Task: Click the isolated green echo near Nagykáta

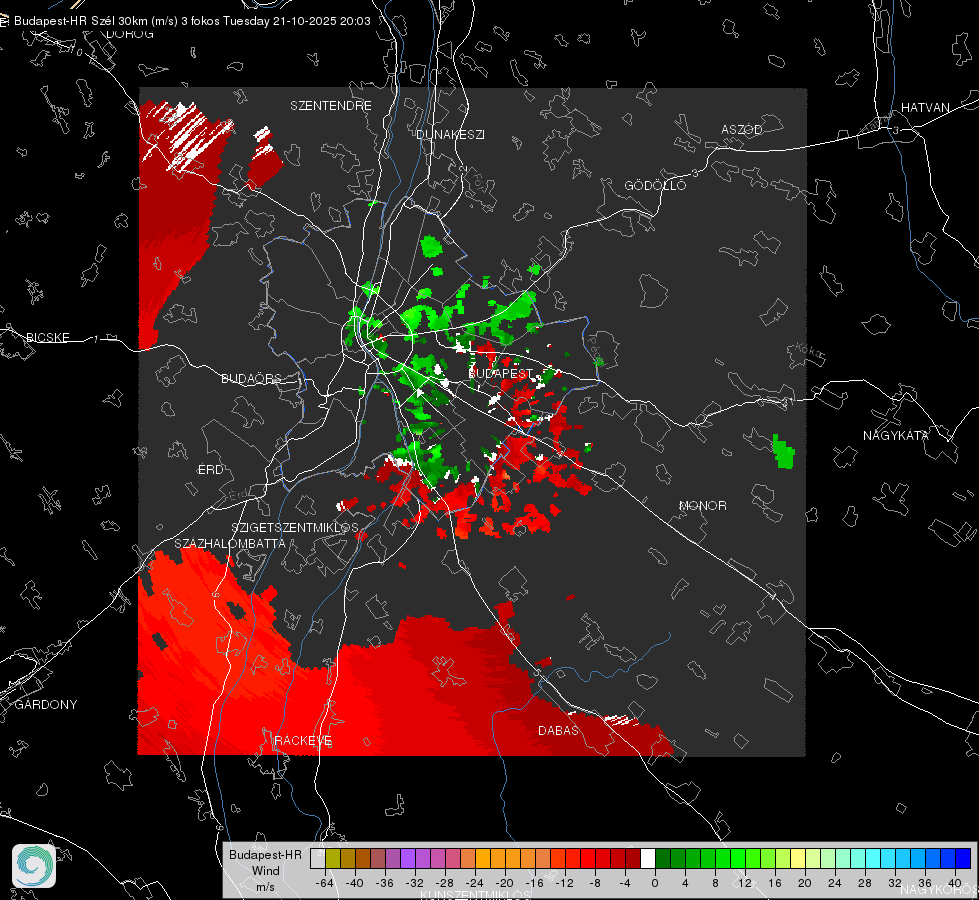Action: pos(784,452)
